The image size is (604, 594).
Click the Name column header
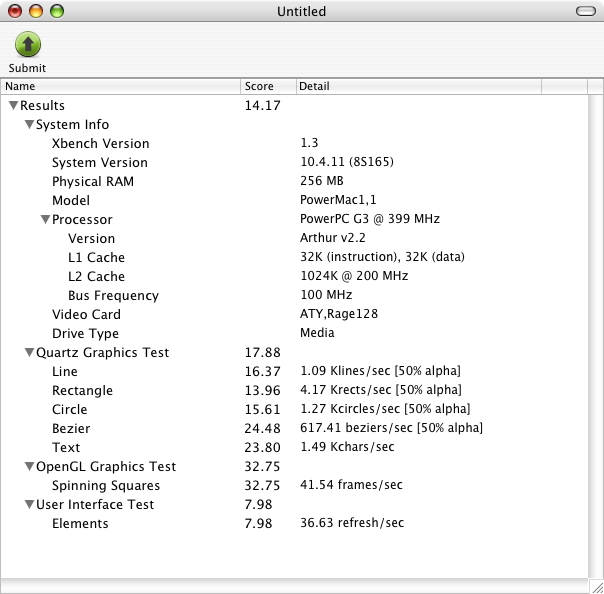(x=120, y=87)
